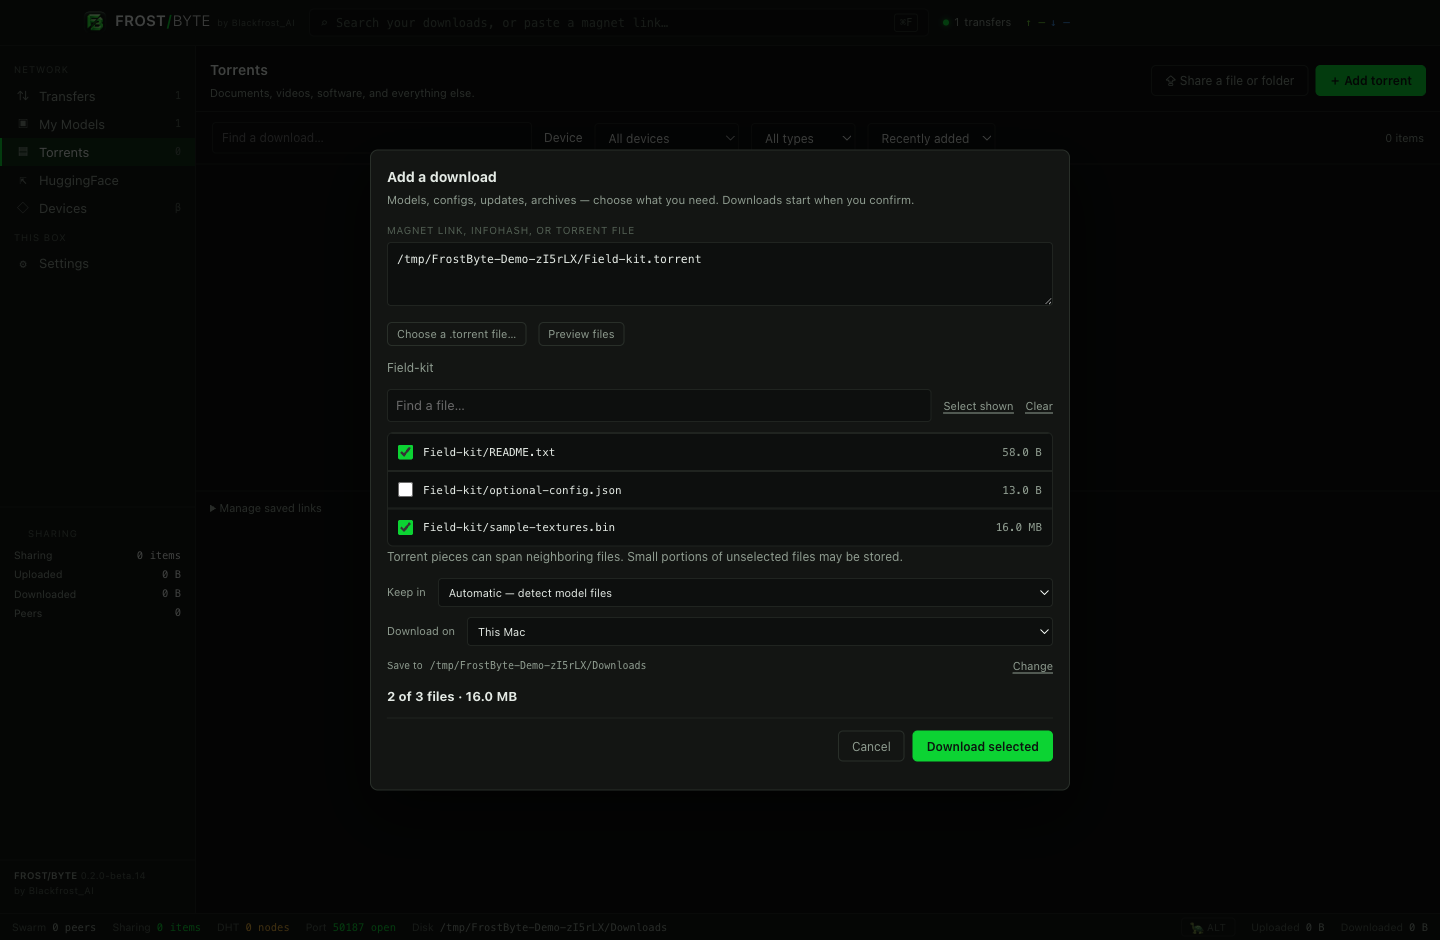Click the 1 transfers indicator
The image size is (1440, 940).
(x=977, y=22)
